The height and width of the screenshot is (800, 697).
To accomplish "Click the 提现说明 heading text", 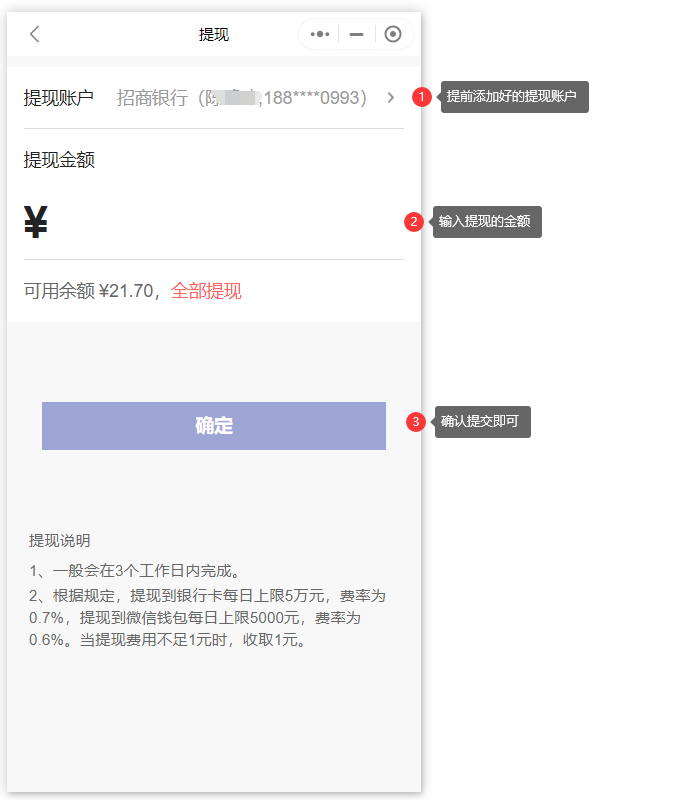I will tap(60, 541).
